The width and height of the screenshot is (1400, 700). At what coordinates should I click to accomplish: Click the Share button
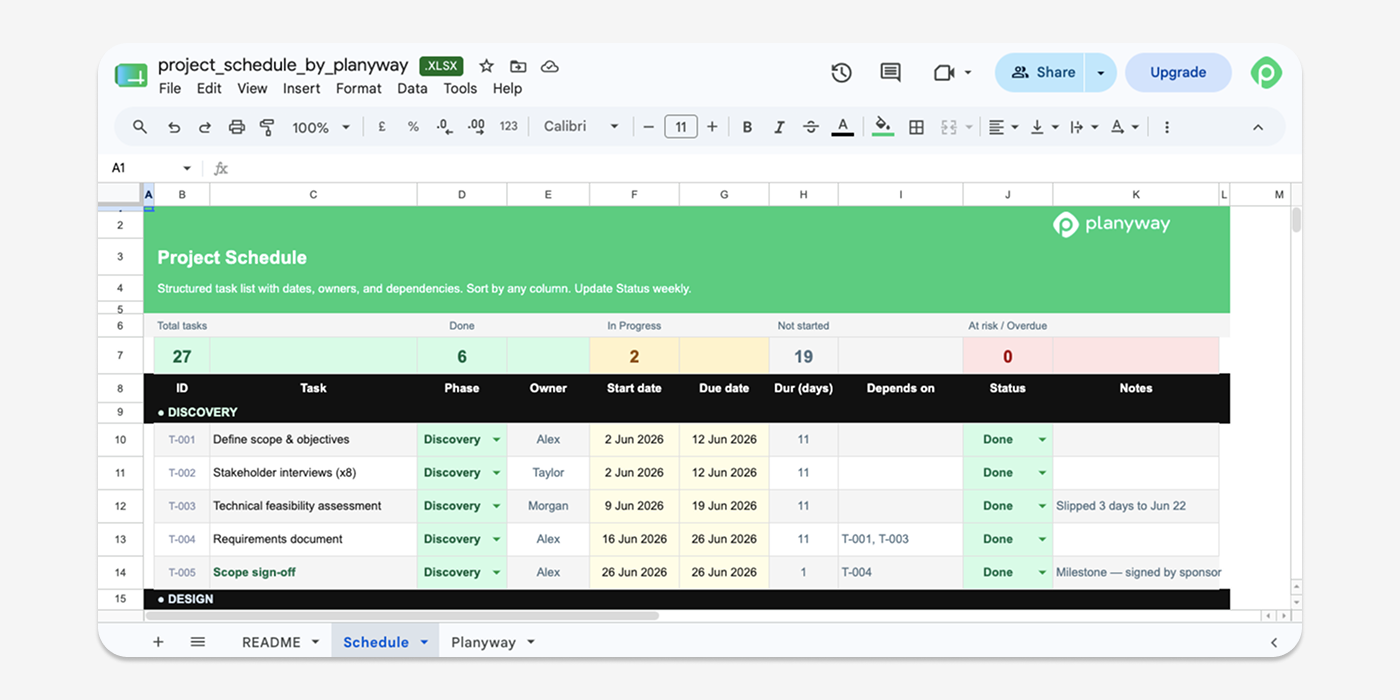1040,72
